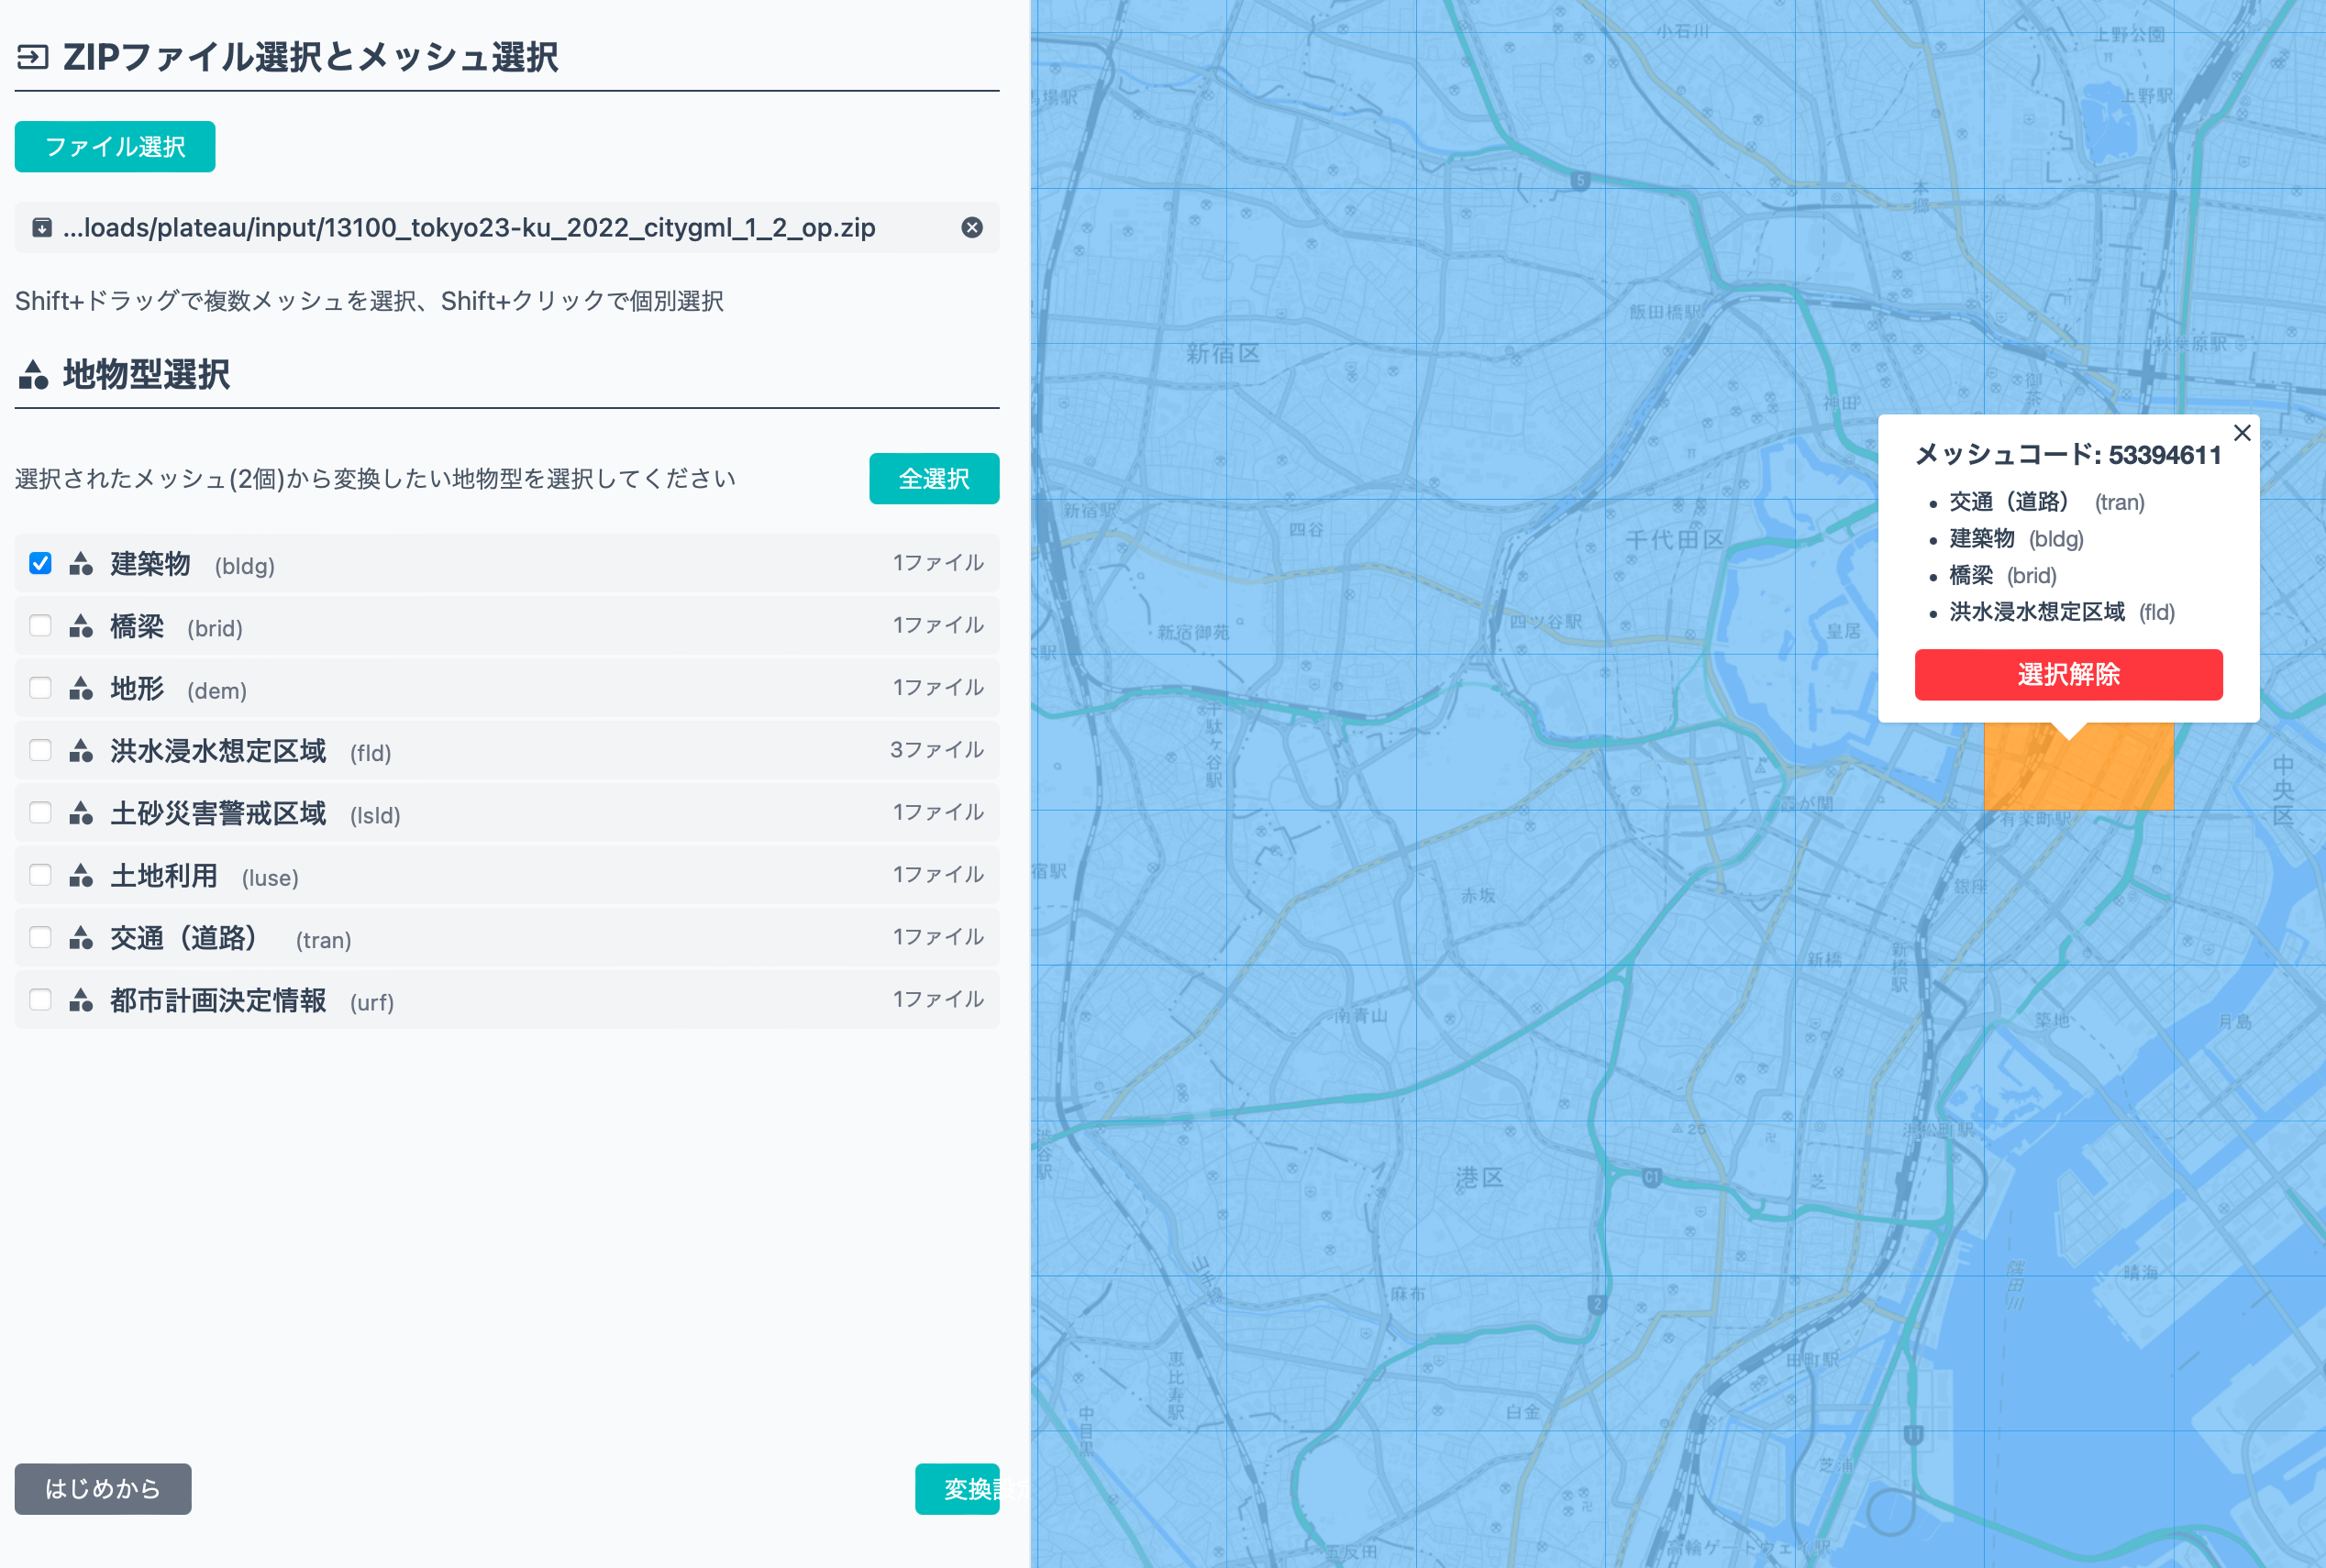Viewport: 2326px width, 1568px height.
Task: Check the 洪水浸水想定区域 (fld) checkbox
Action: (40, 751)
